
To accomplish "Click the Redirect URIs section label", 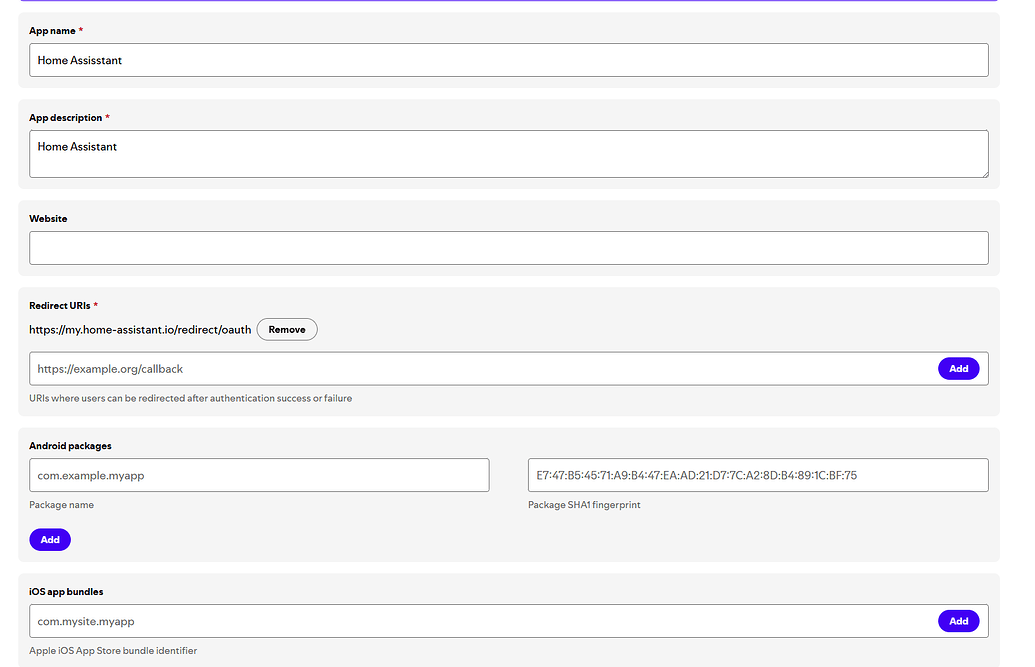I will [58, 306].
